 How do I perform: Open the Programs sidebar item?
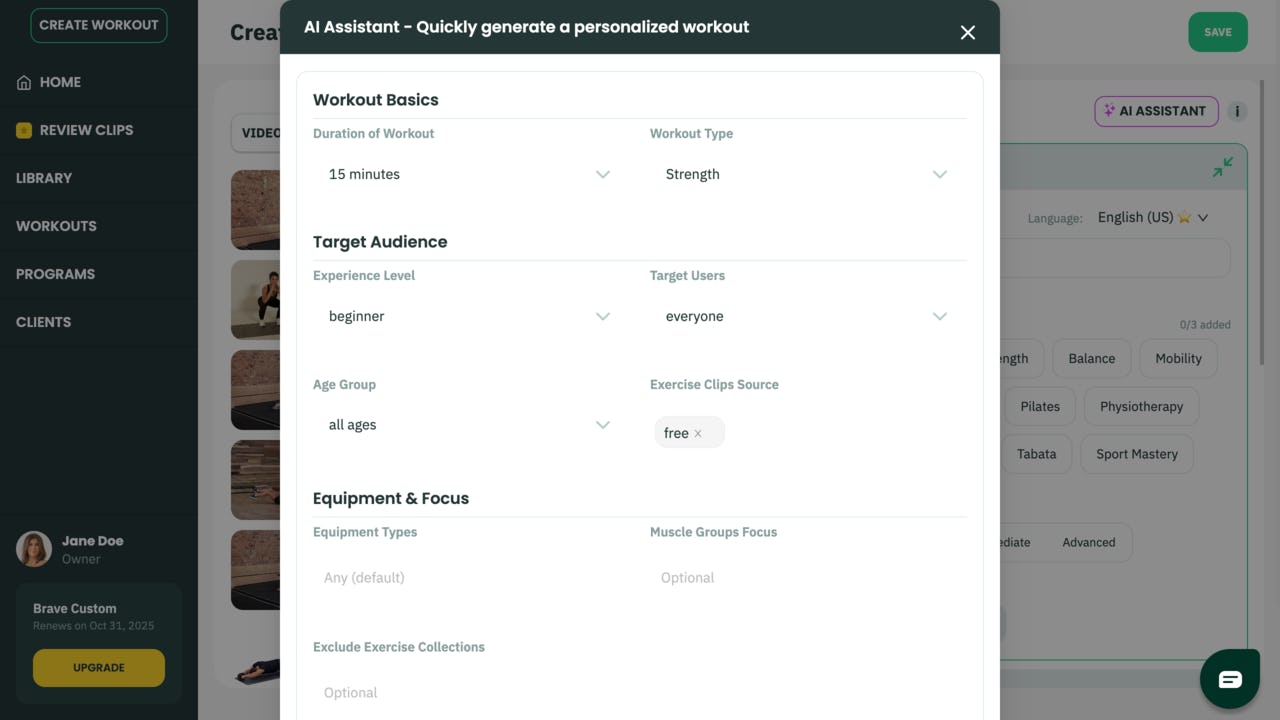(x=55, y=274)
